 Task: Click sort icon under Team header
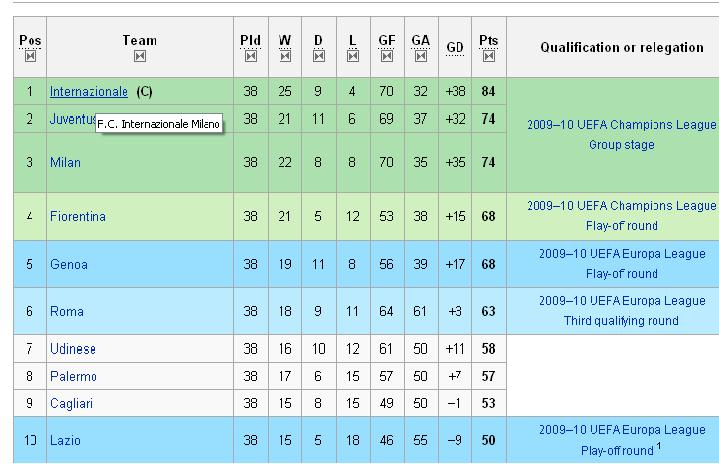(x=140, y=56)
